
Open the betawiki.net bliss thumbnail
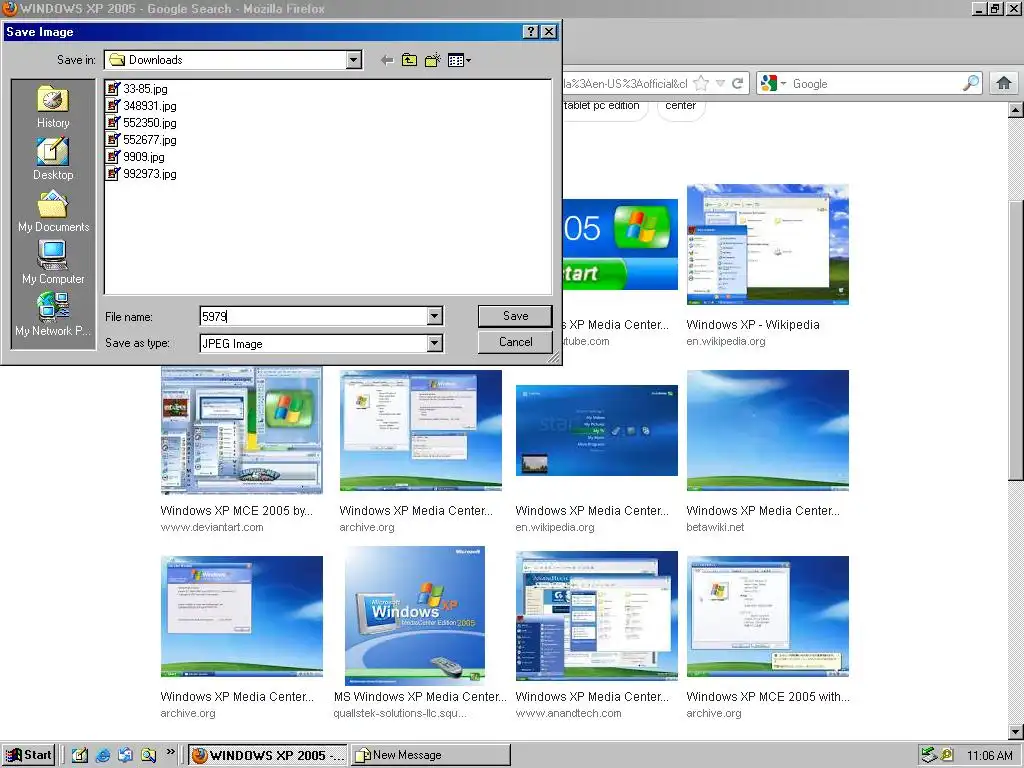767,430
